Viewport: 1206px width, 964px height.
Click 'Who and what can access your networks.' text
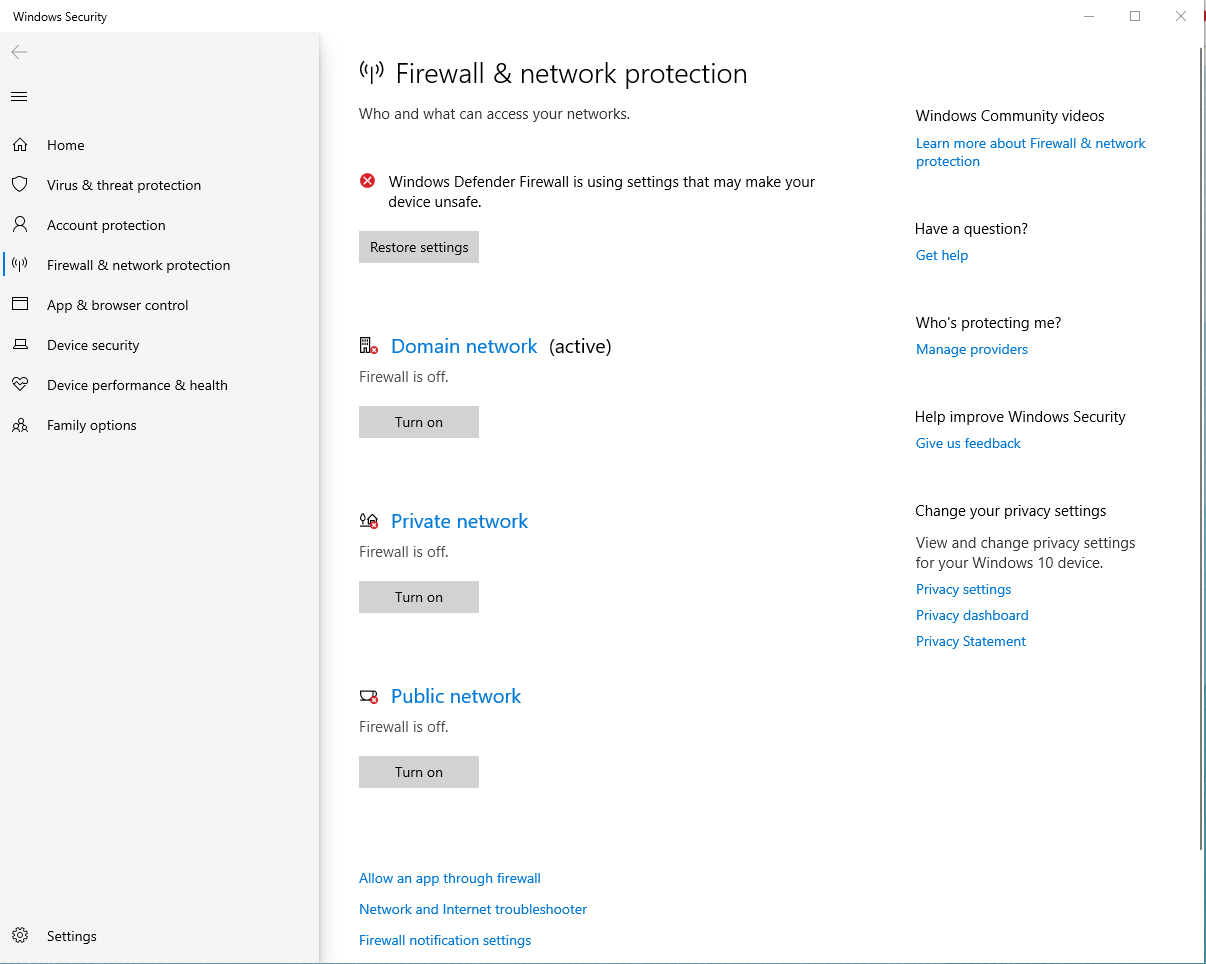click(x=494, y=114)
